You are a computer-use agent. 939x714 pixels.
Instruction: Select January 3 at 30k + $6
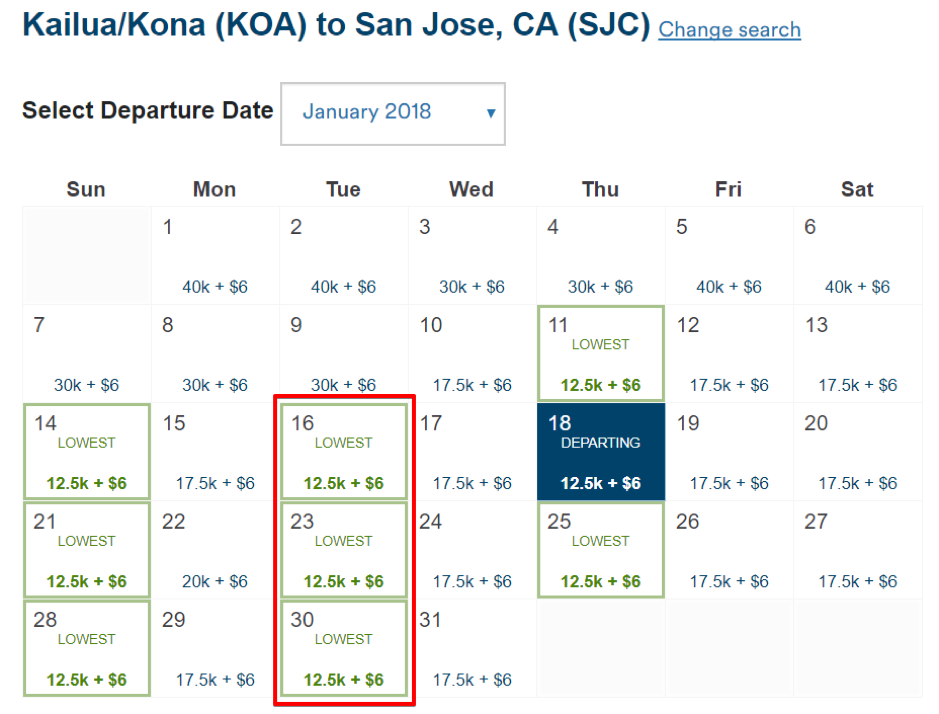pos(471,256)
